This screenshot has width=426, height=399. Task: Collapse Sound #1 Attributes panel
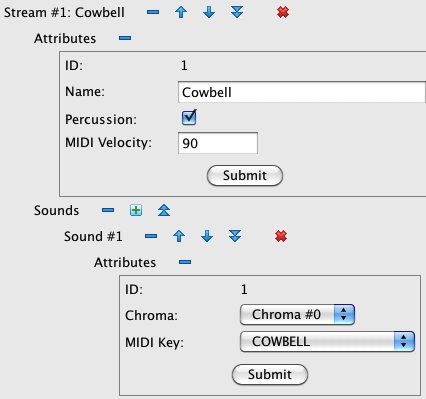[x=185, y=262]
